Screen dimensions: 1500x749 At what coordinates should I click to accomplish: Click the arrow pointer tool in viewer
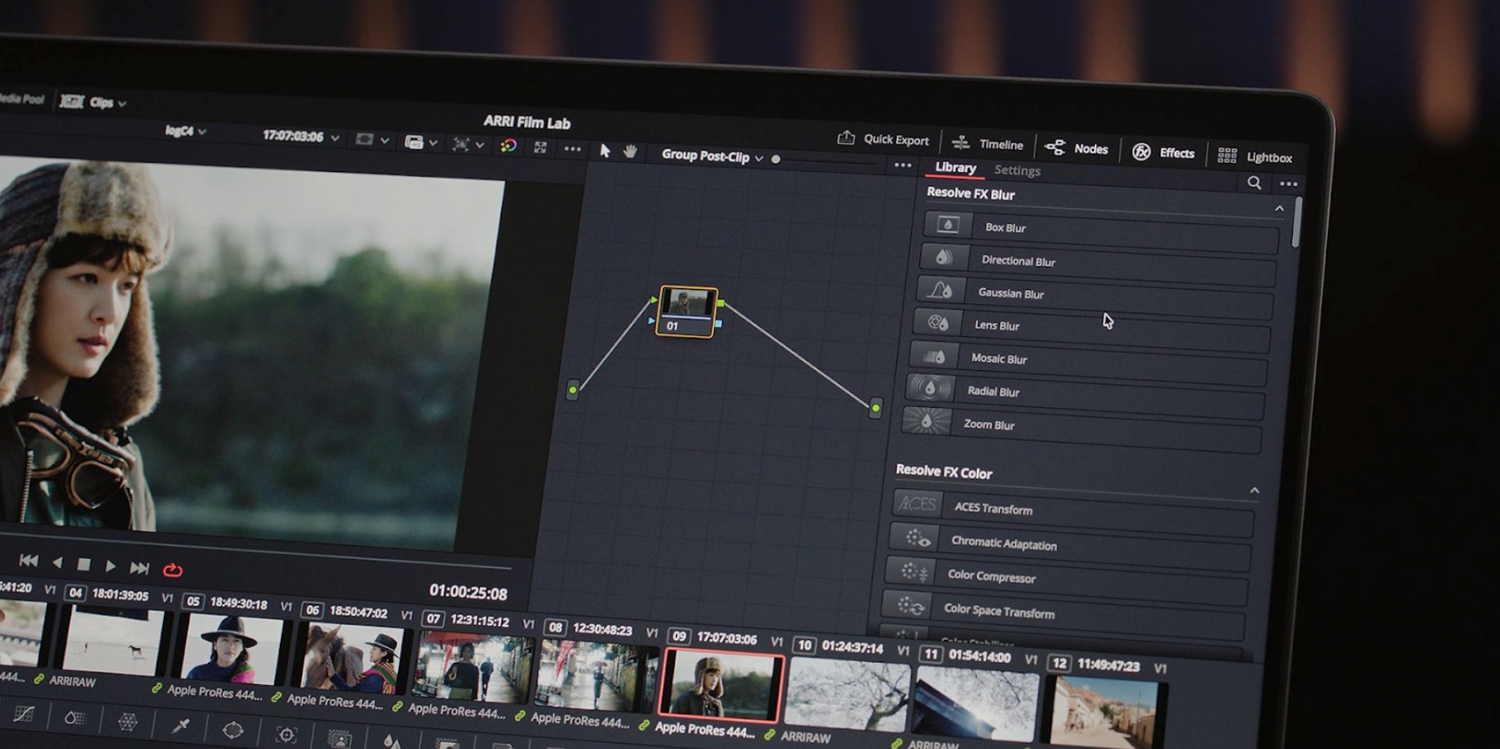[x=604, y=150]
